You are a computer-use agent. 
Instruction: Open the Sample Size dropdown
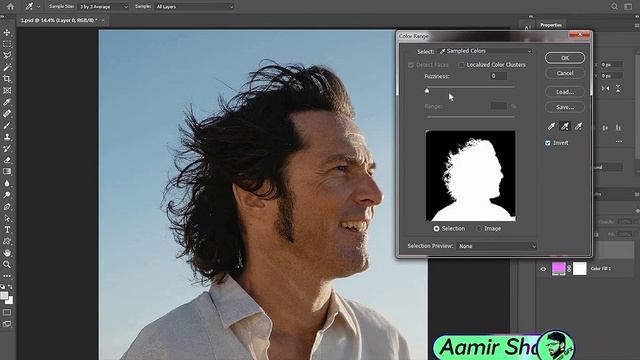104,7
